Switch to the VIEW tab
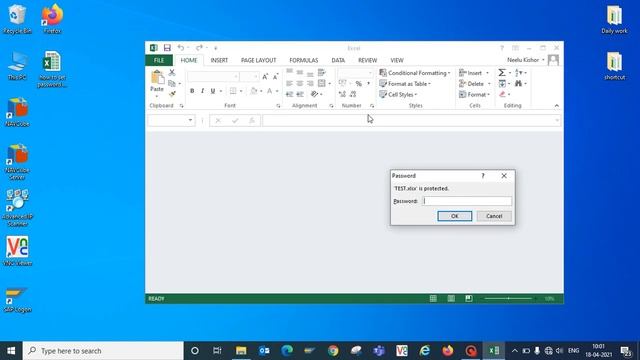640x360 pixels. pos(397,60)
